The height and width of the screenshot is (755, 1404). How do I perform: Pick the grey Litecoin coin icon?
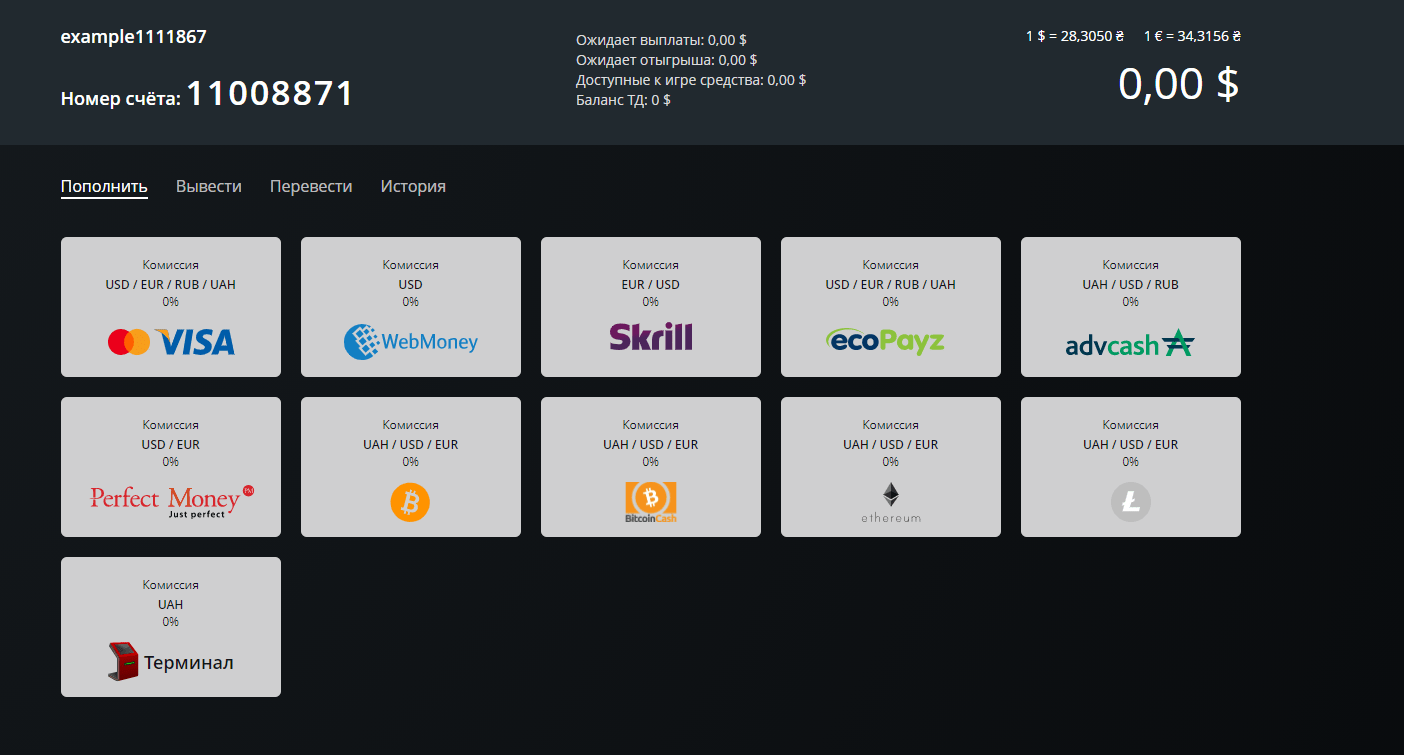[x=1131, y=502]
